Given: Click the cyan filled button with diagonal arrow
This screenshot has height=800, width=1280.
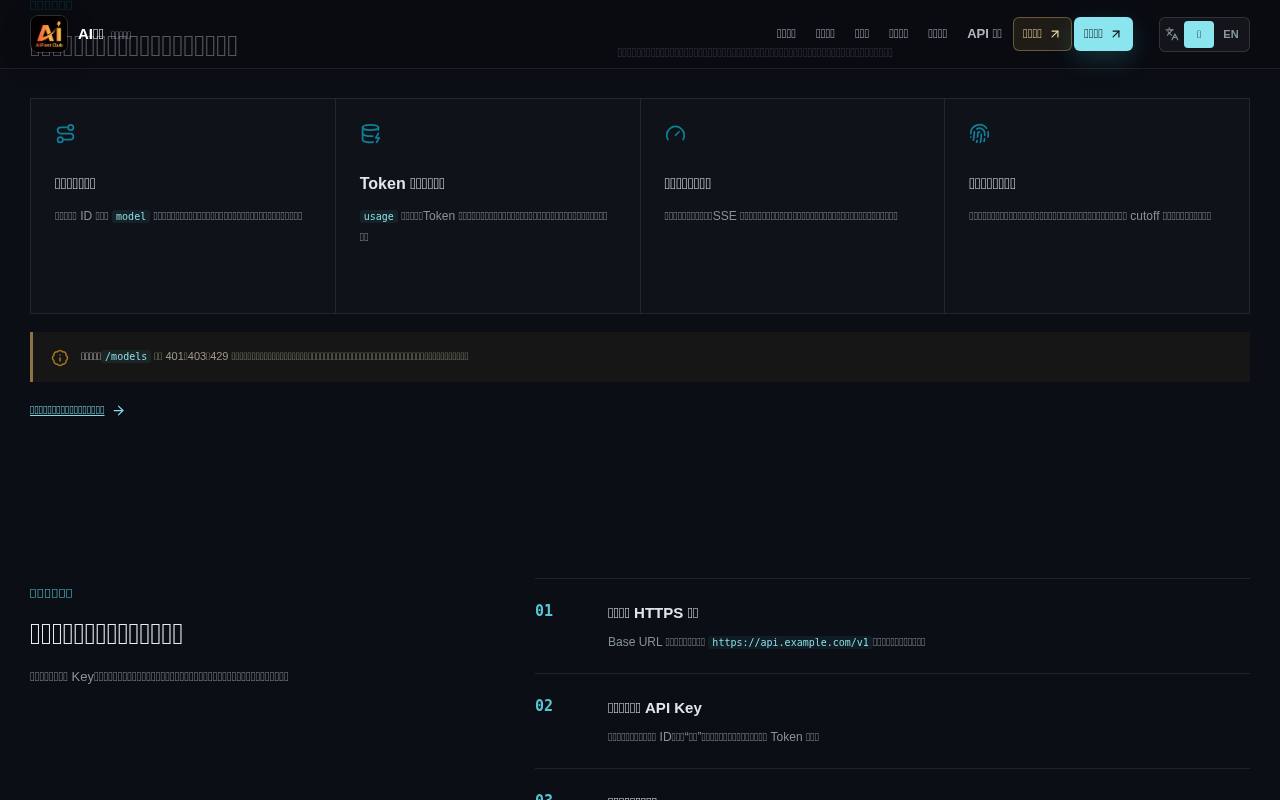Looking at the screenshot, I should (1103, 34).
